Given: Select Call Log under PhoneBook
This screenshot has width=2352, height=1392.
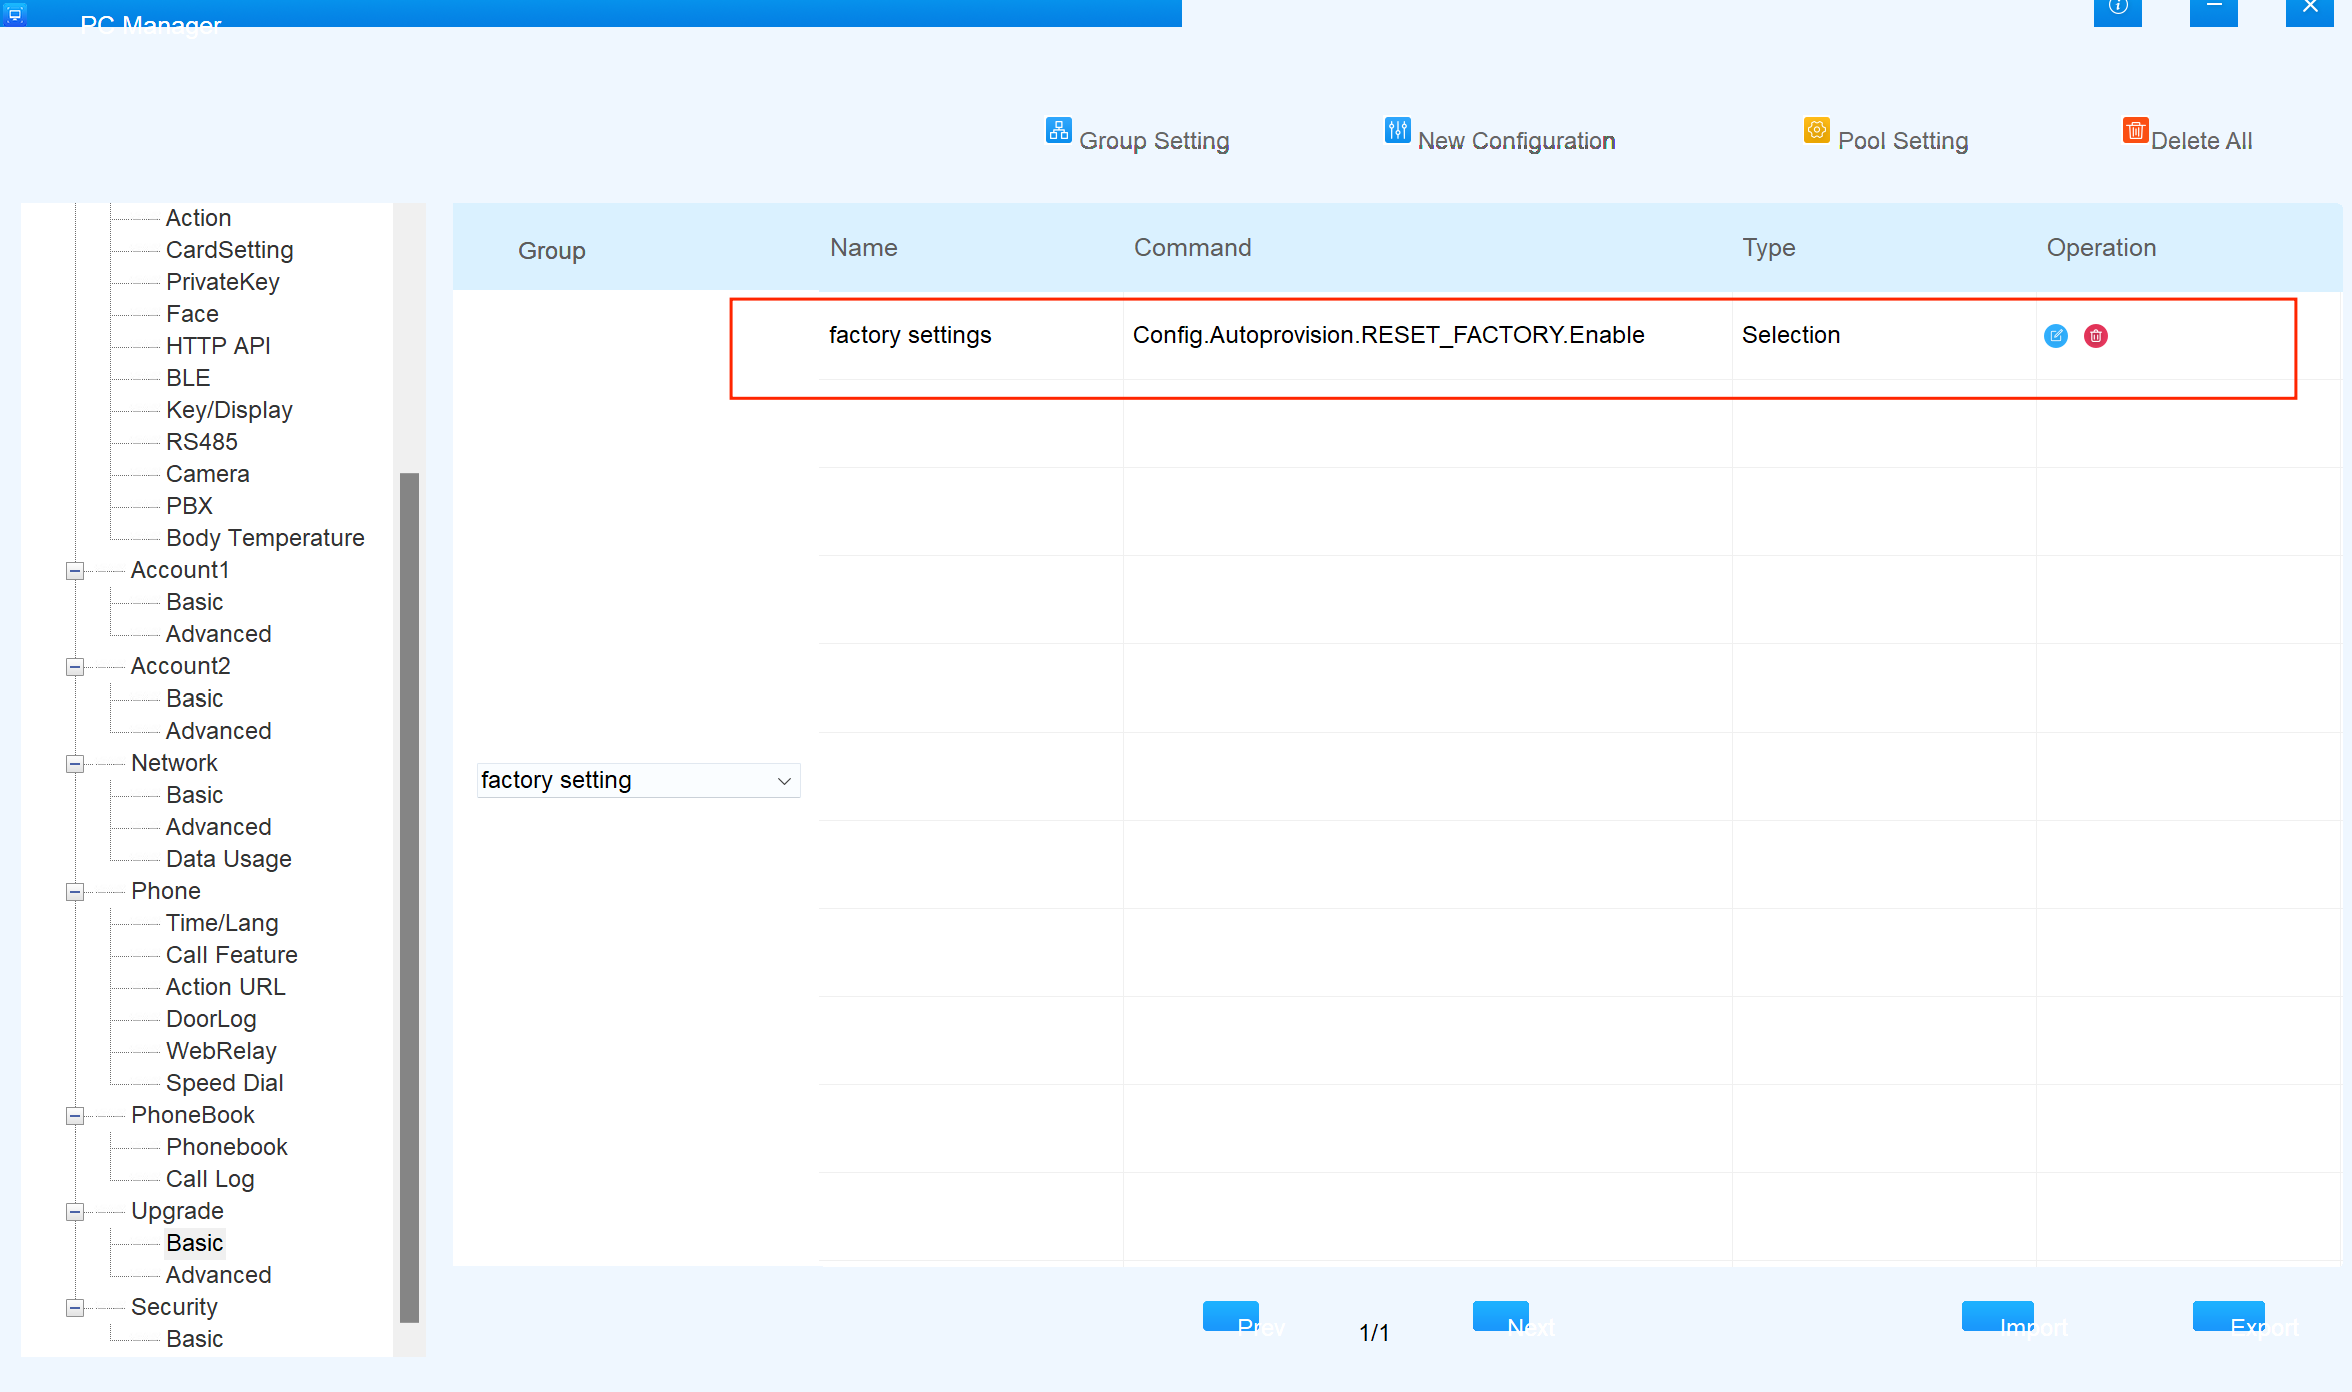Looking at the screenshot, I should [210, 1179].
